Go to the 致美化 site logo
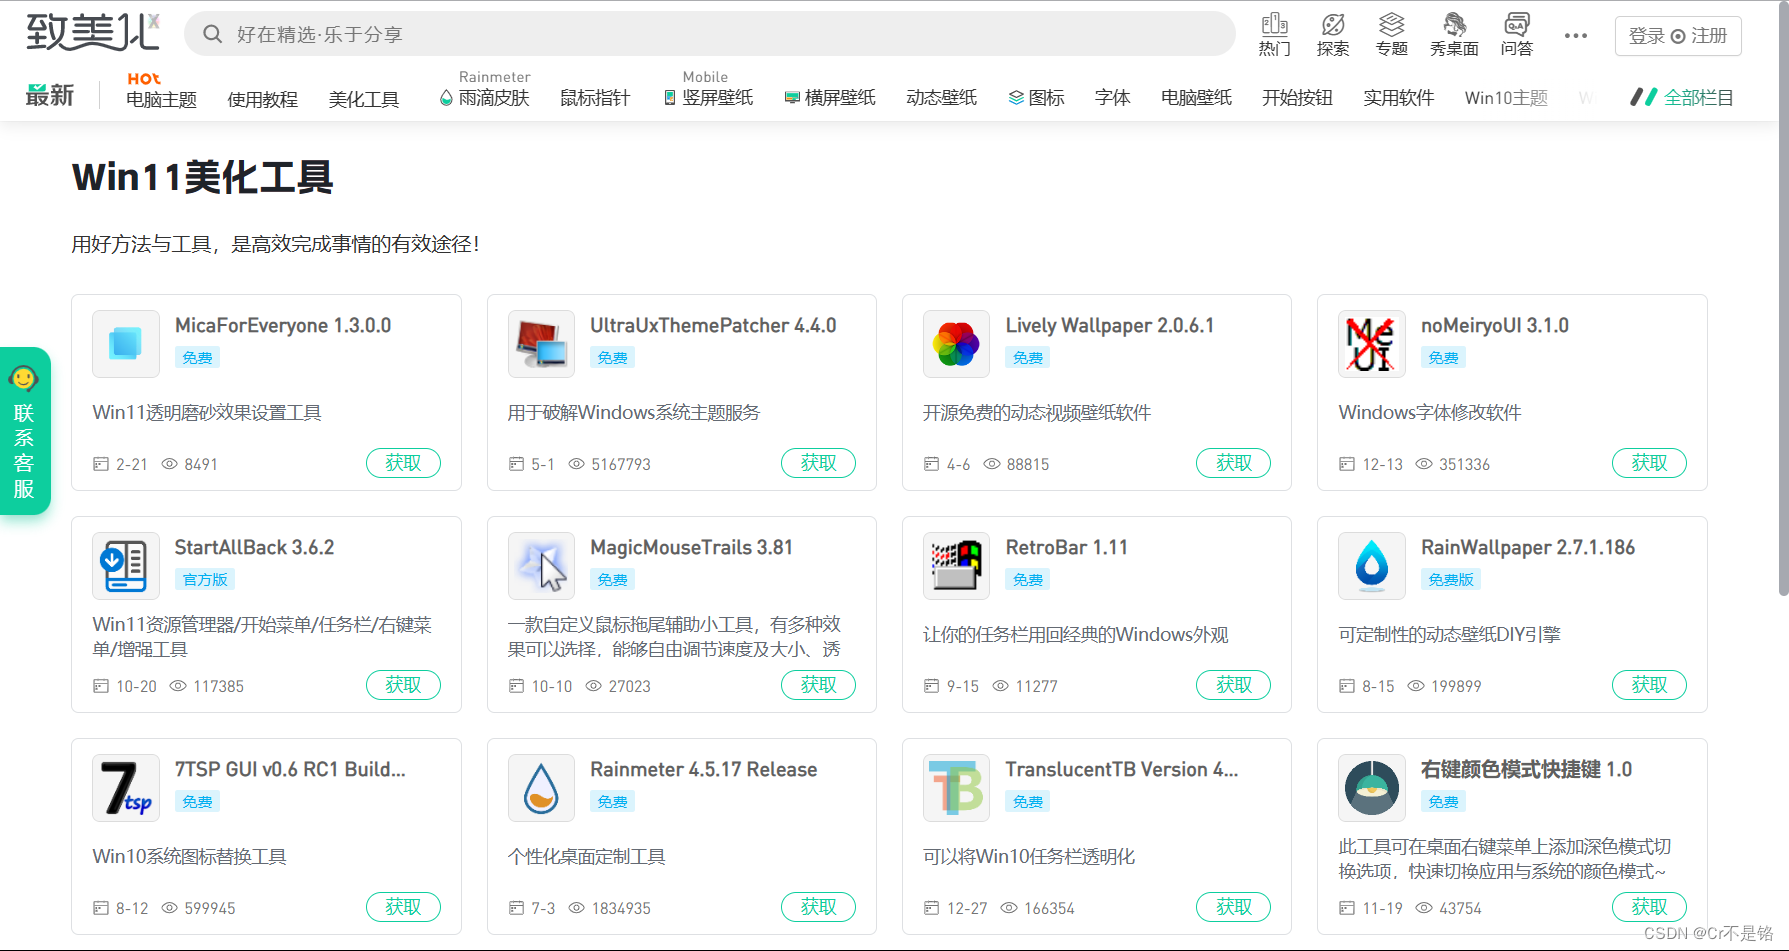 (x=93, y=33)
